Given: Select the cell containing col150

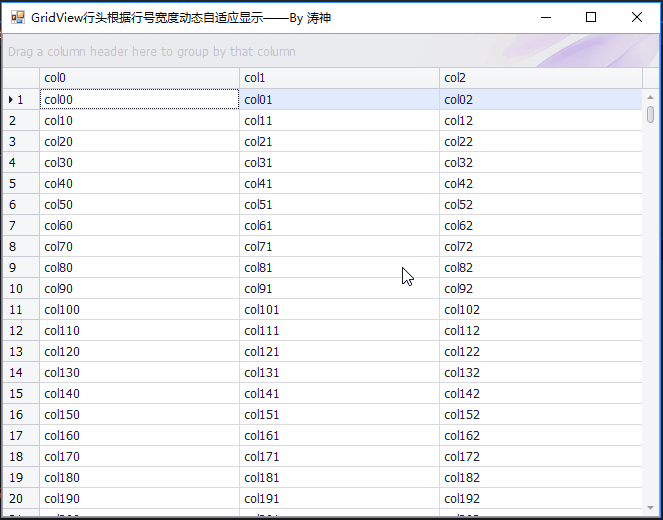Looking at the screenshot, I should point(139,414).
